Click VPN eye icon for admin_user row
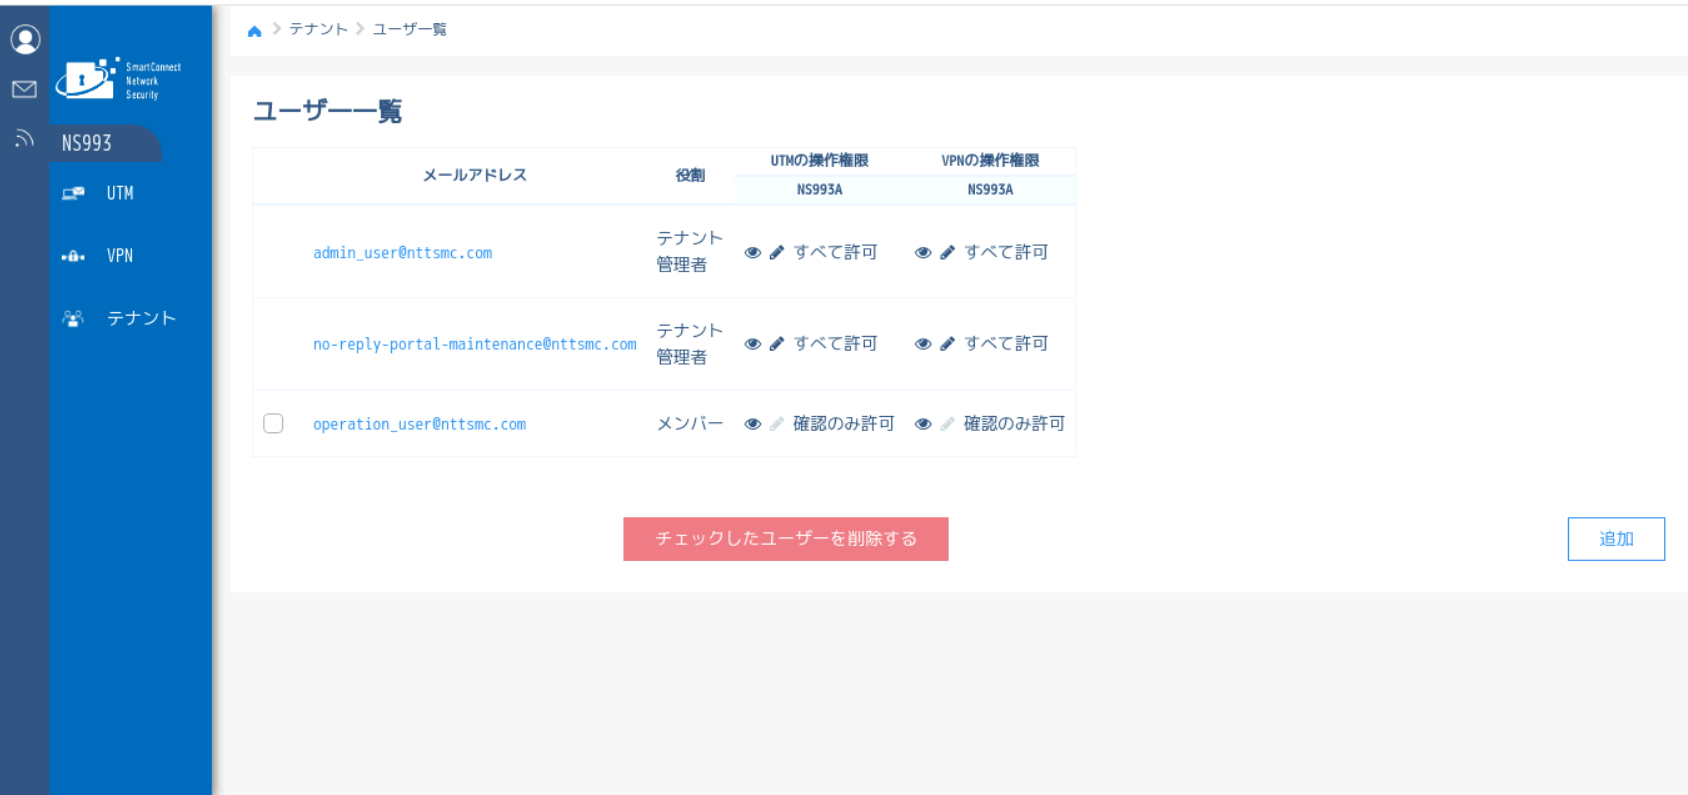The height and width of the screenshot is (795, 1688). point(923,253)
